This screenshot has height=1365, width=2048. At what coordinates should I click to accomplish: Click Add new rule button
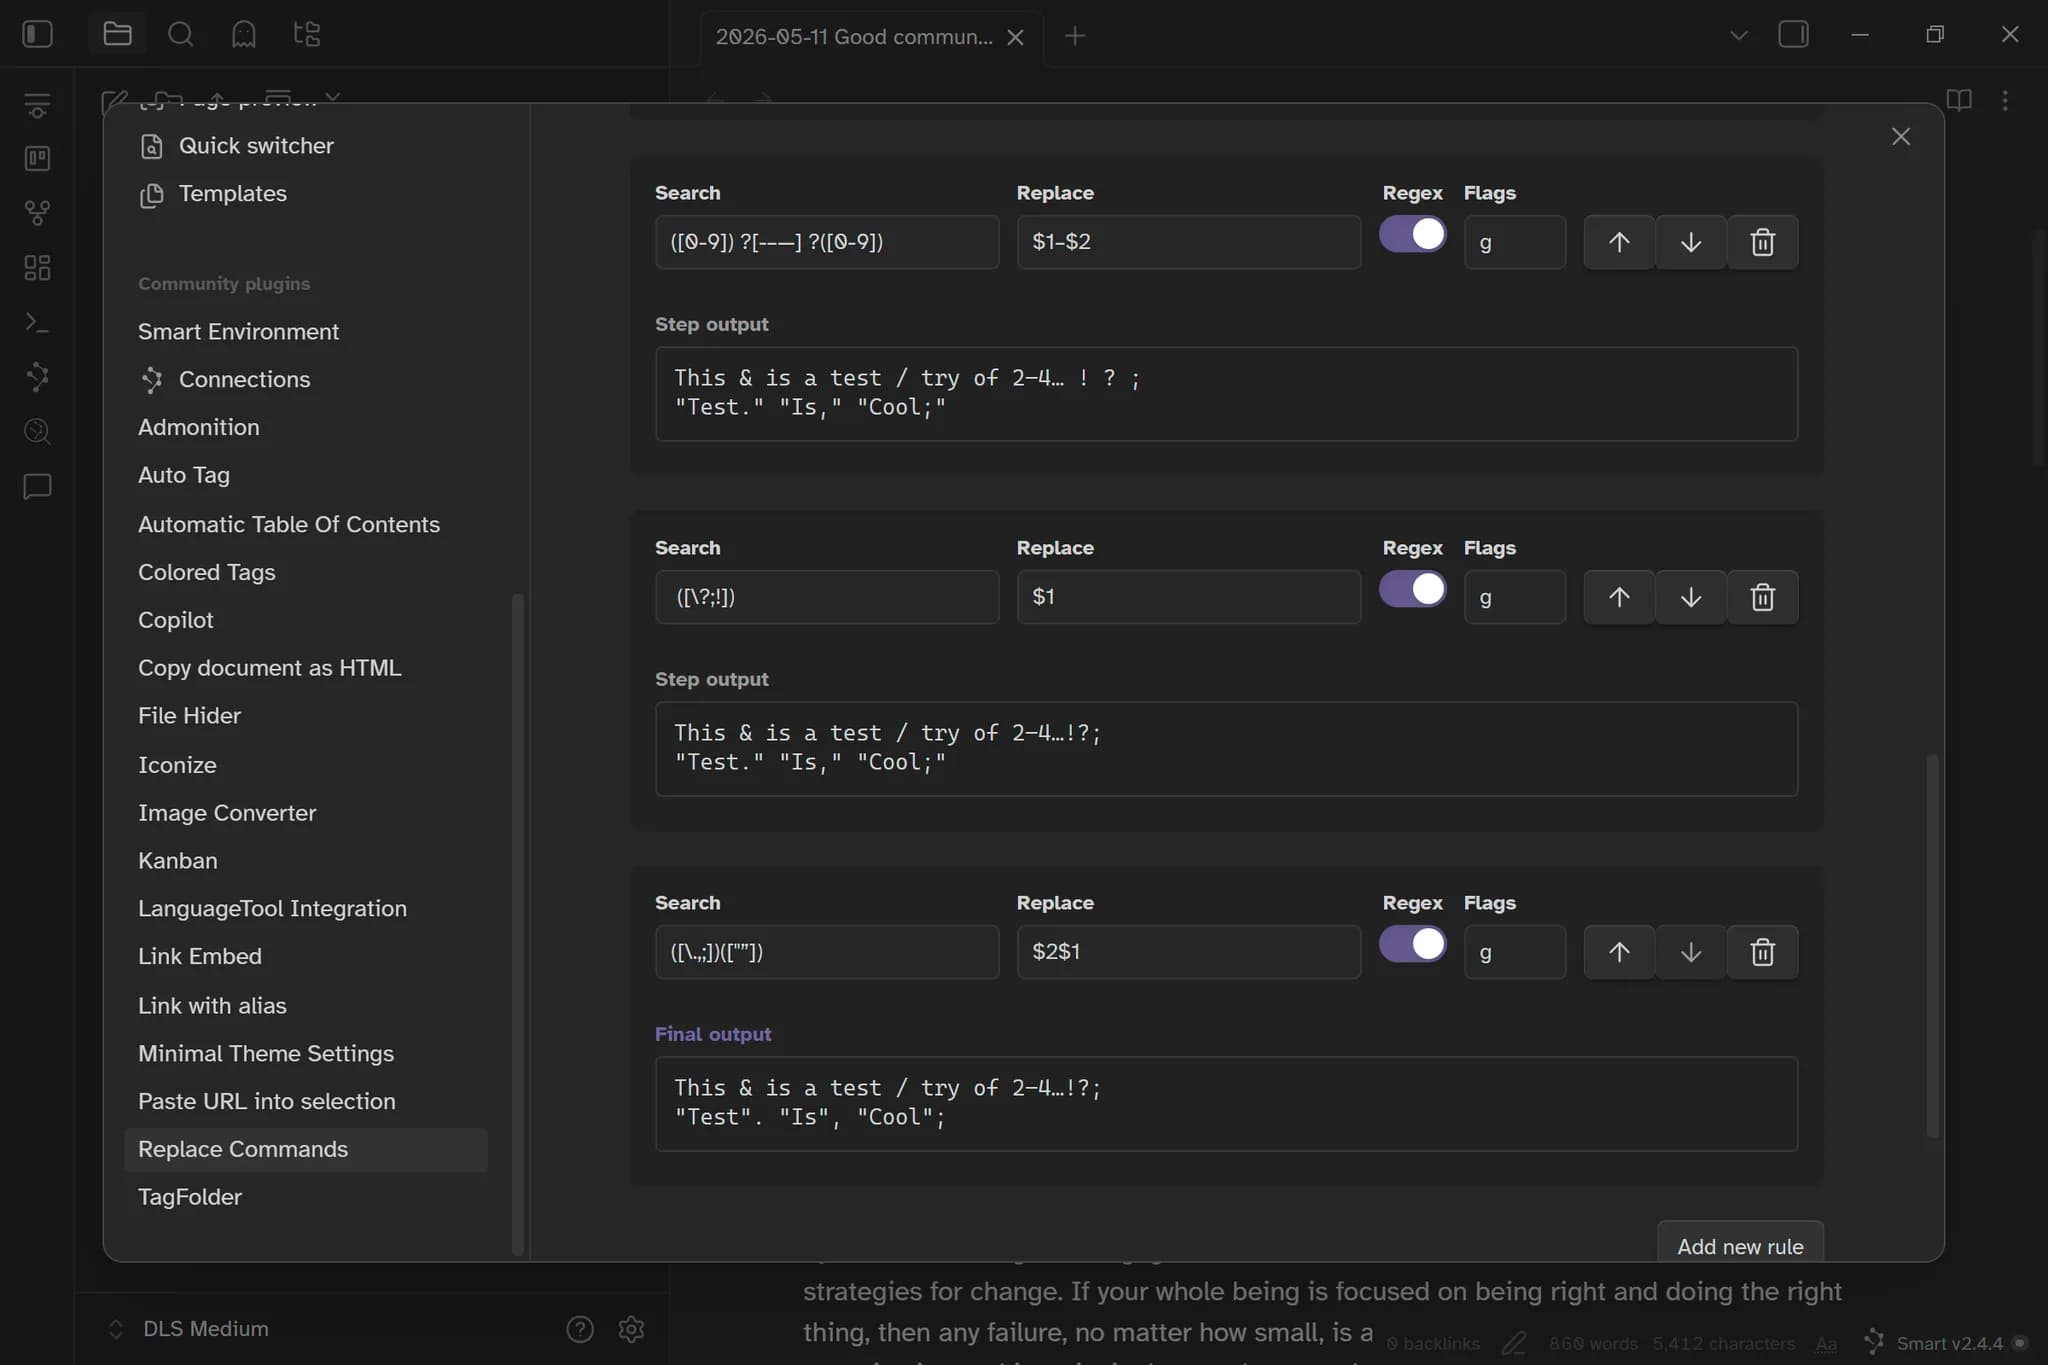pyautogui.click(x=1740, y=1244)
